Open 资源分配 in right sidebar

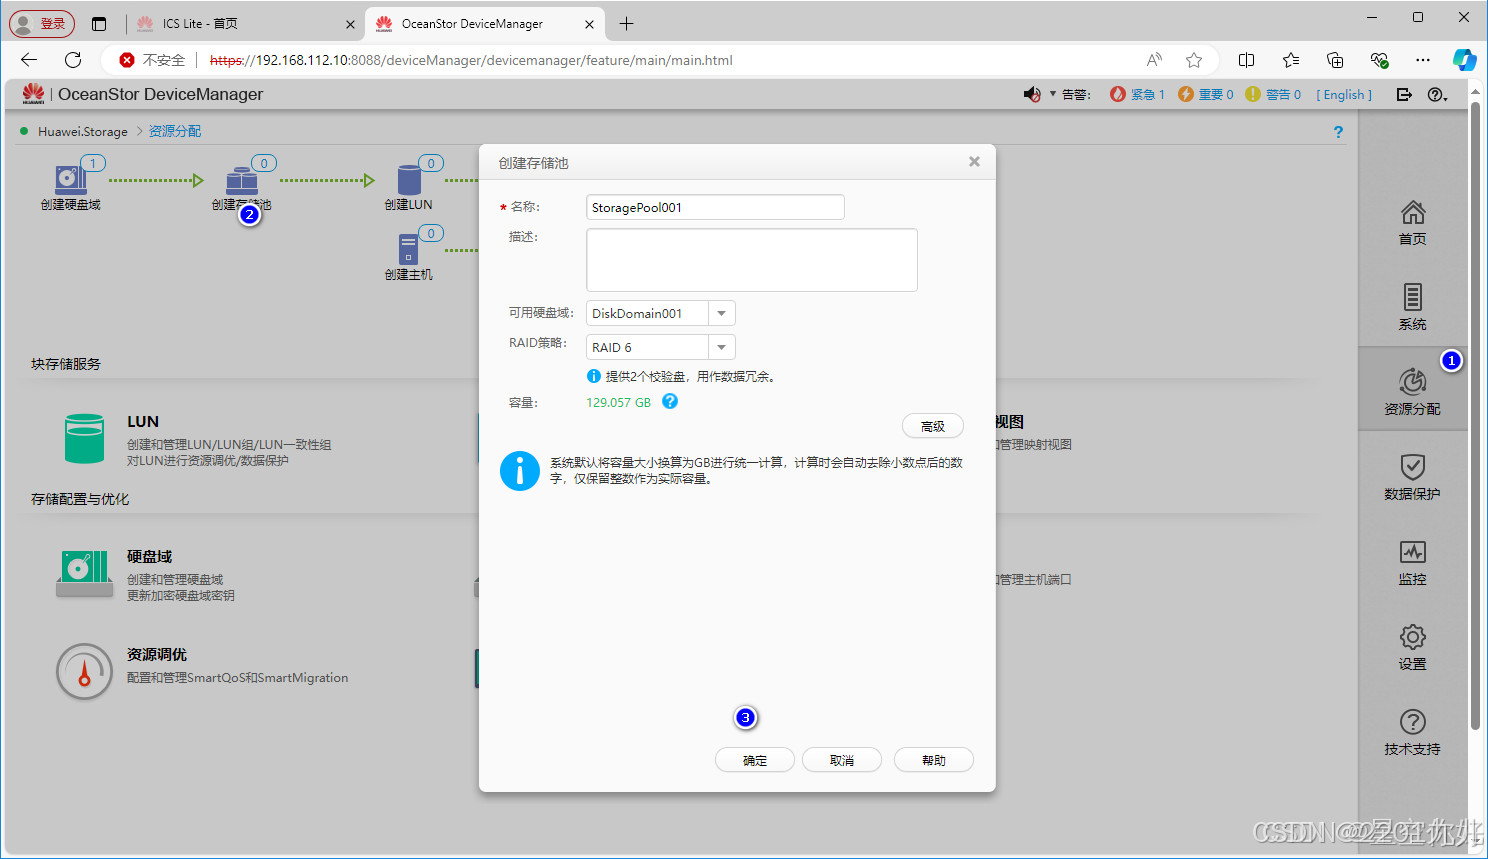[x=1412, y=391]
